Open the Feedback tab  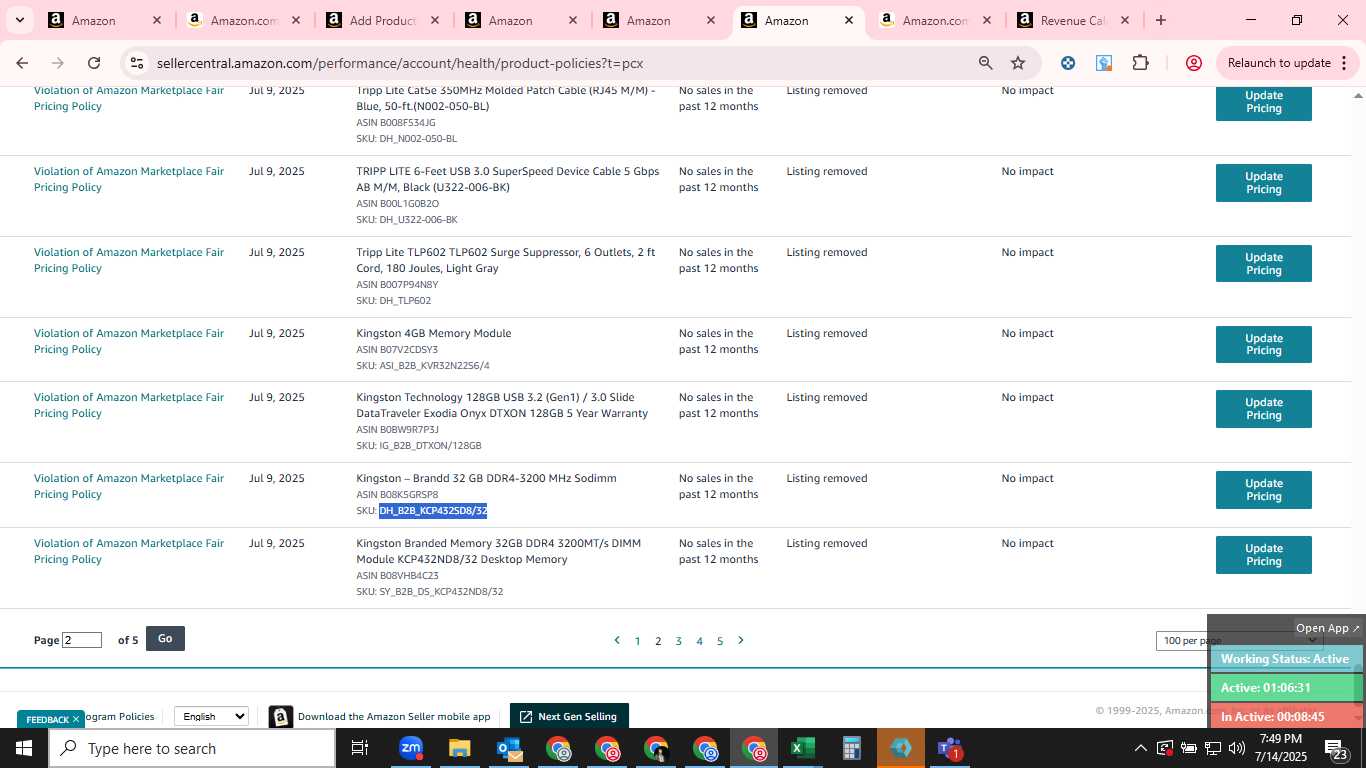(x=47, y=719)
